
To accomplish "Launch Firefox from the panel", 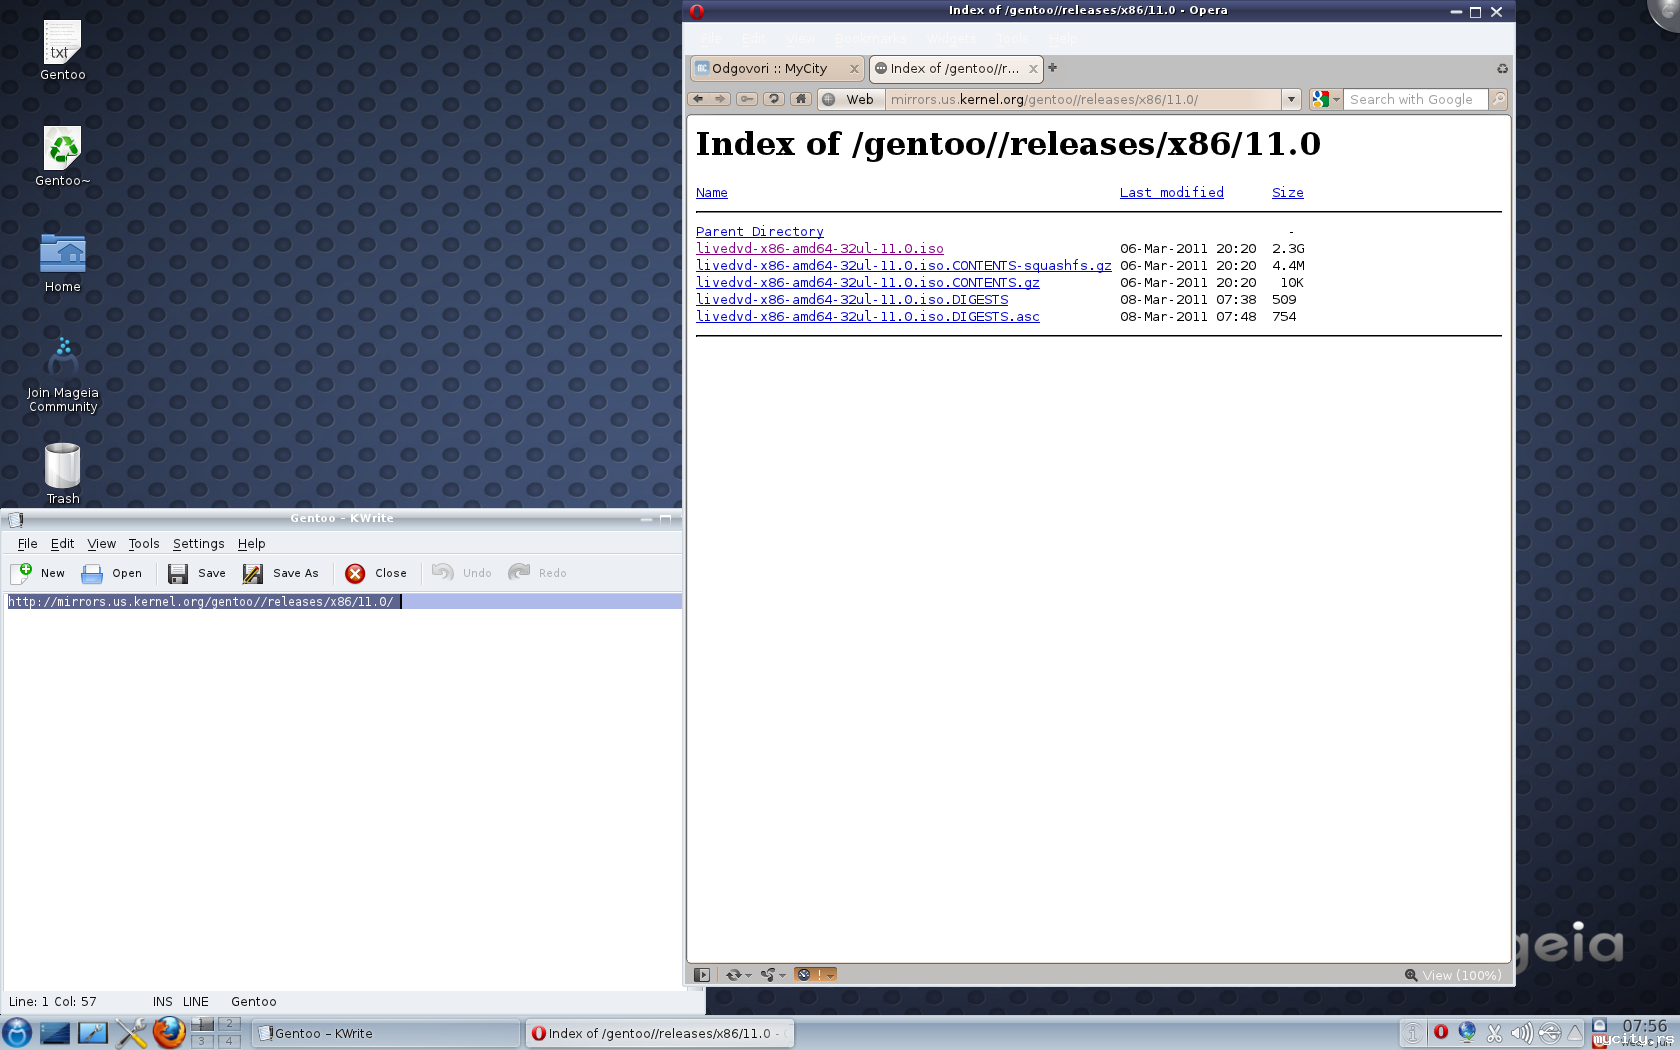I will click(169, 1033).
